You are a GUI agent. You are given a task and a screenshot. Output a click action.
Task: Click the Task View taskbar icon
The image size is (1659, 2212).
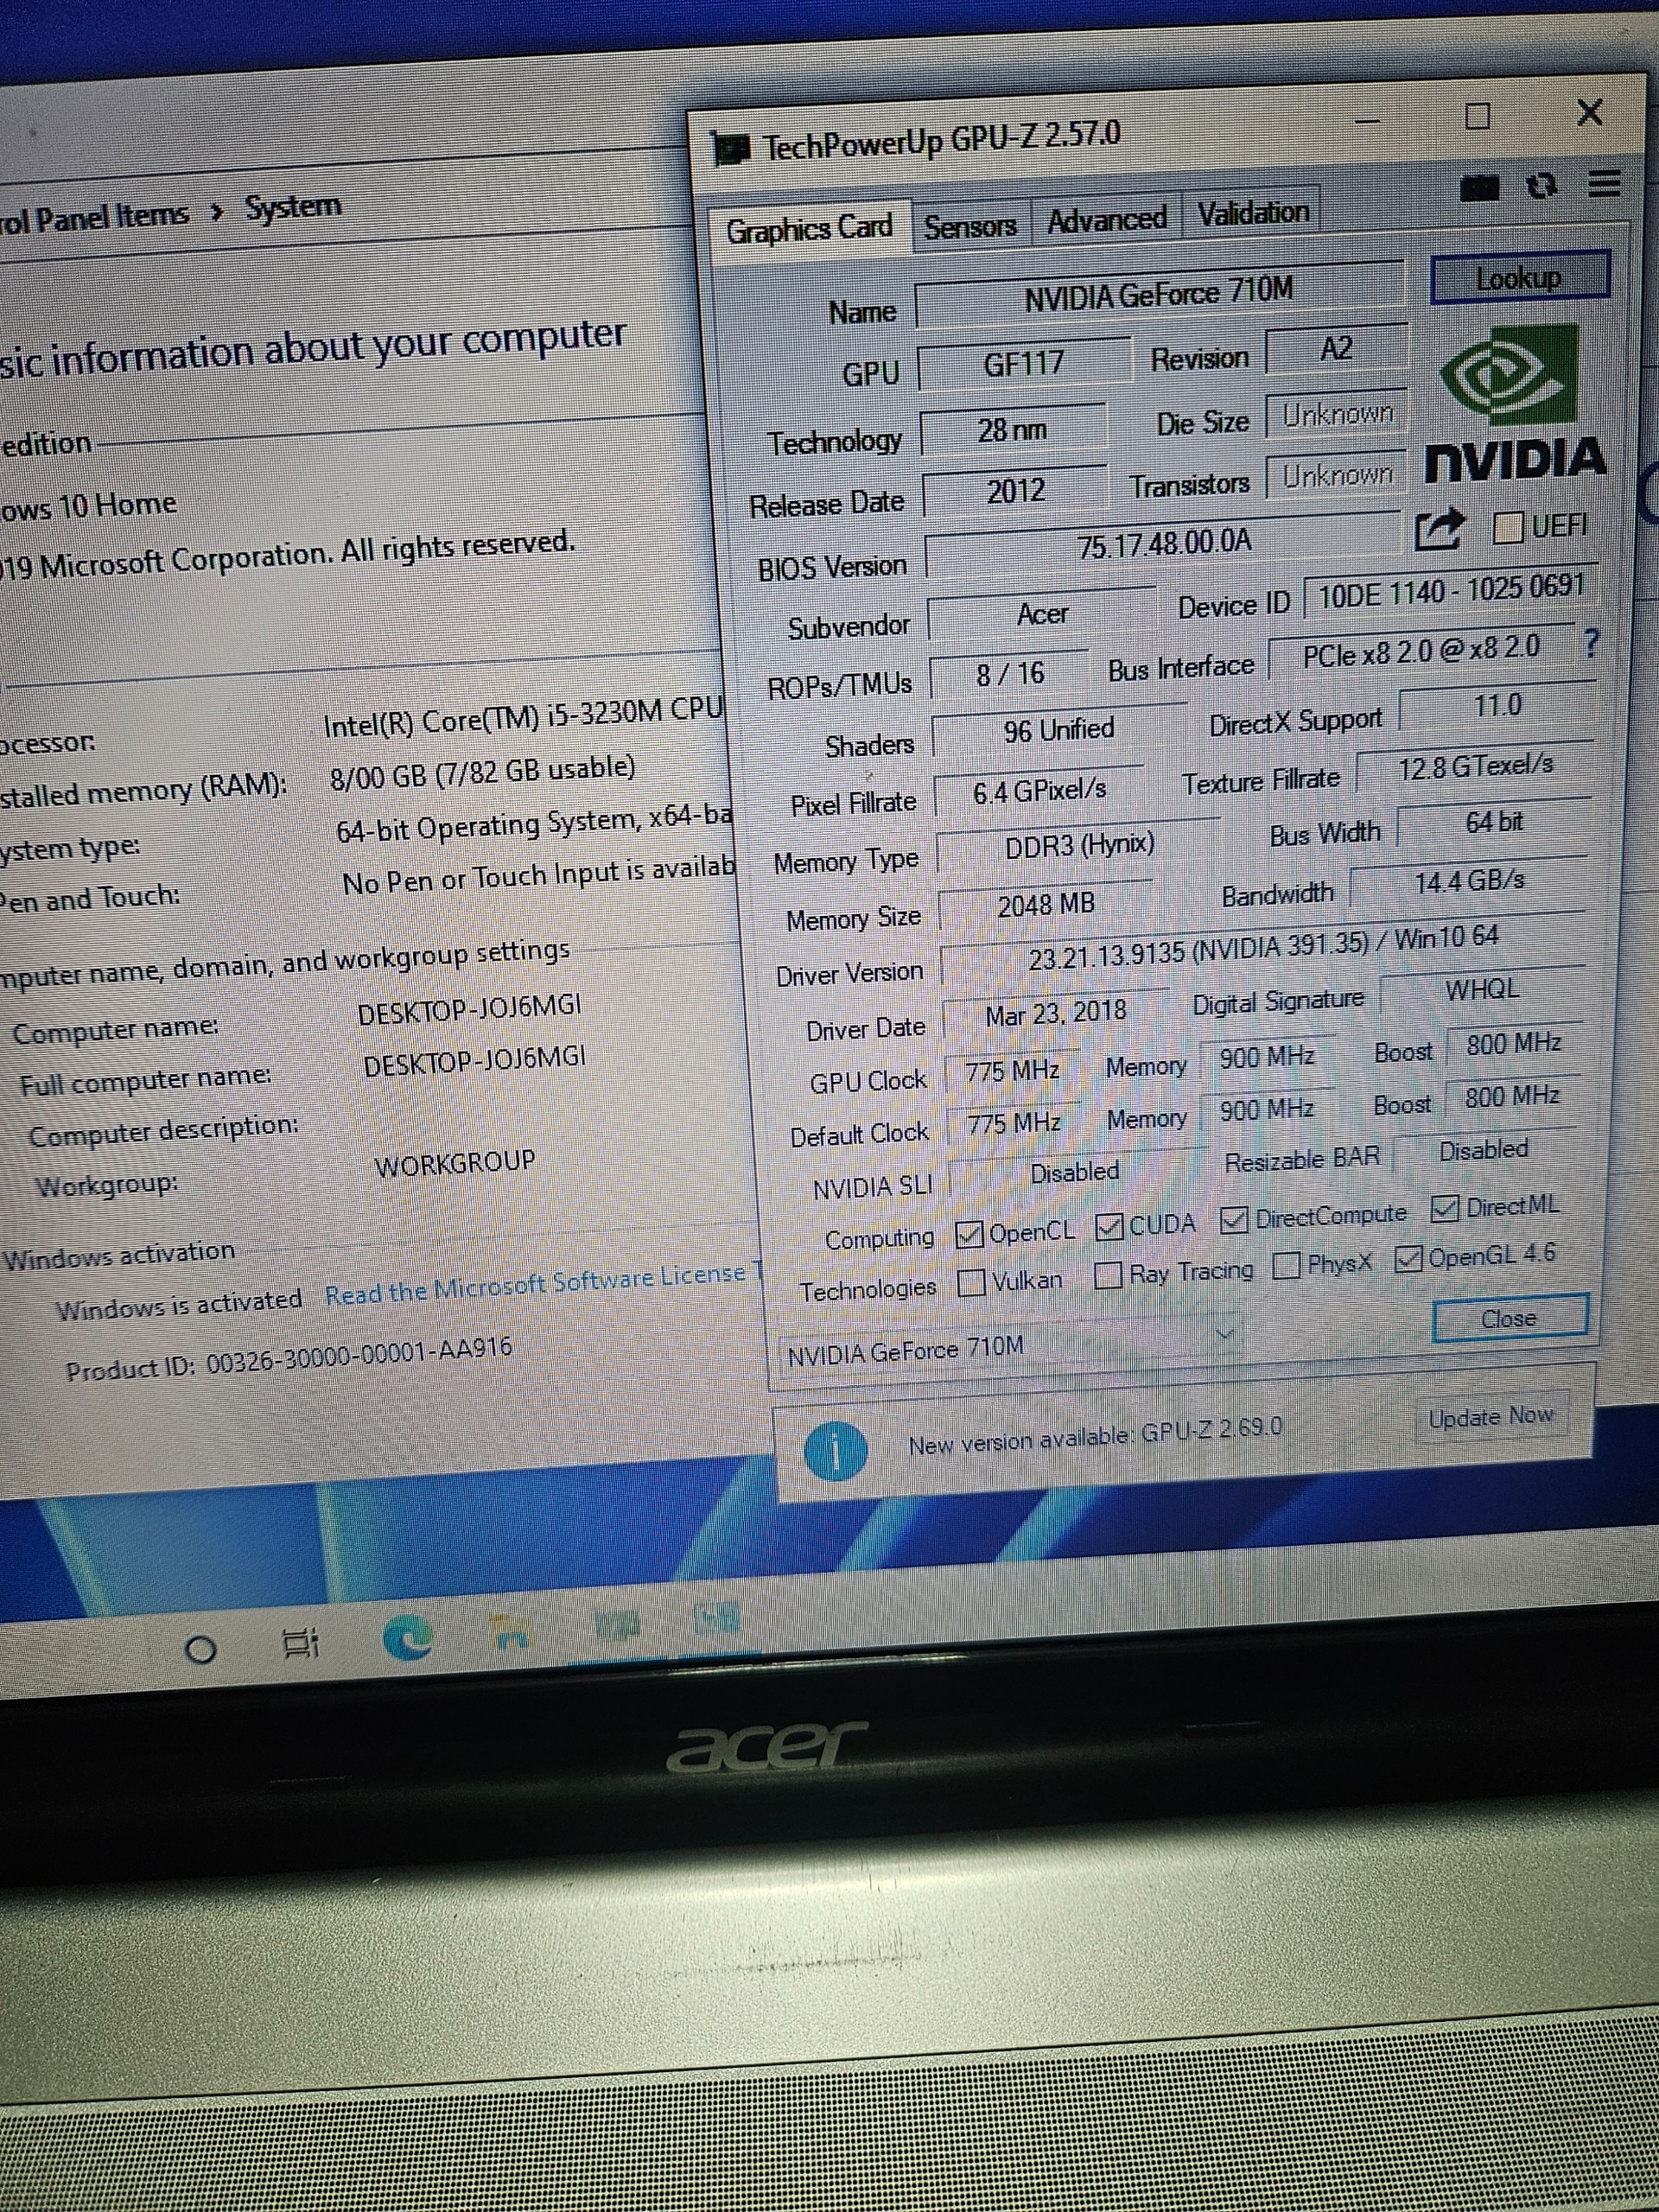pos(299,1643)
